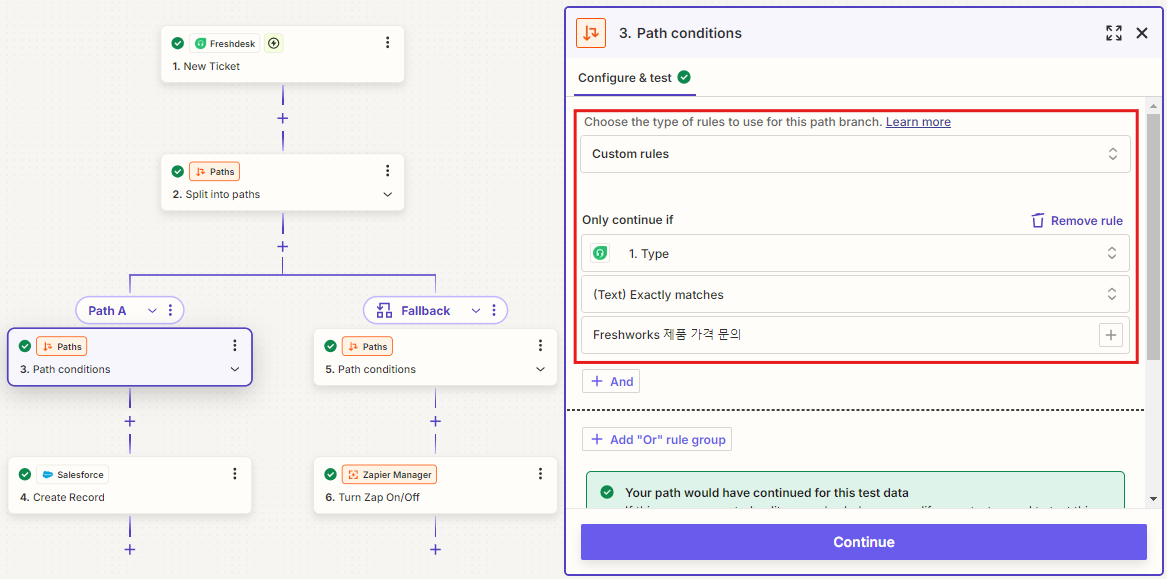The image size is (1167, 579).
Task: Select the Path A label
Action: pyautogui.click(x=107, y=310)
